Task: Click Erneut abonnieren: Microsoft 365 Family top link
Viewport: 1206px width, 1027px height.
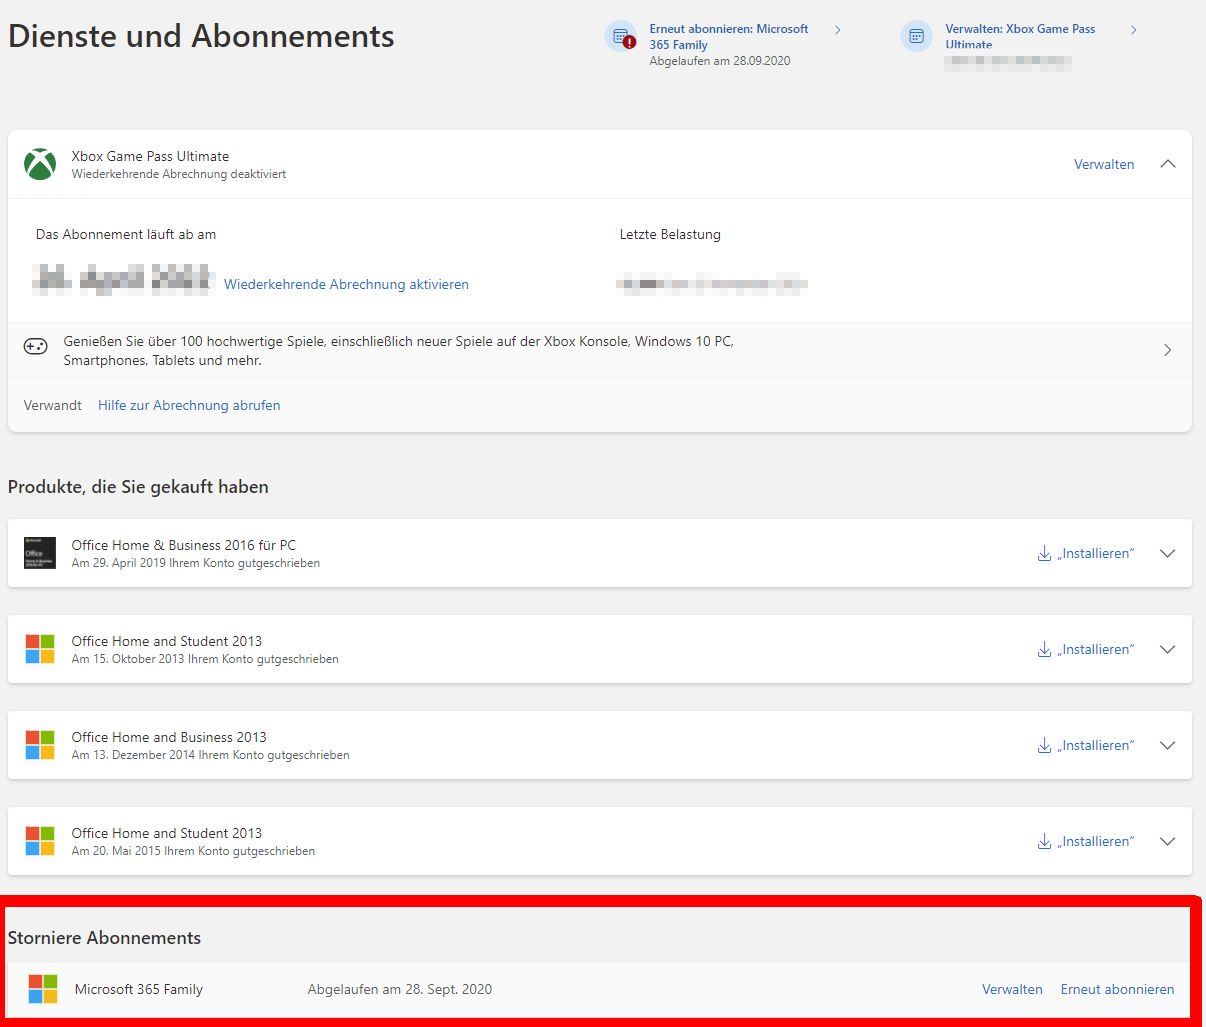Action: (x=729, y=37)
